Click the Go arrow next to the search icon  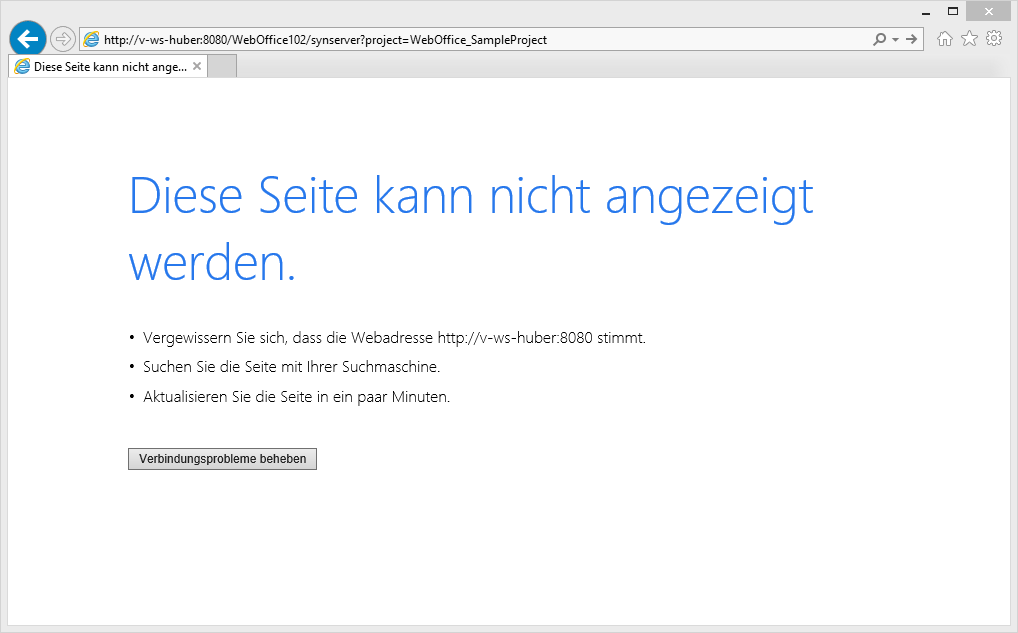(911, 39)
